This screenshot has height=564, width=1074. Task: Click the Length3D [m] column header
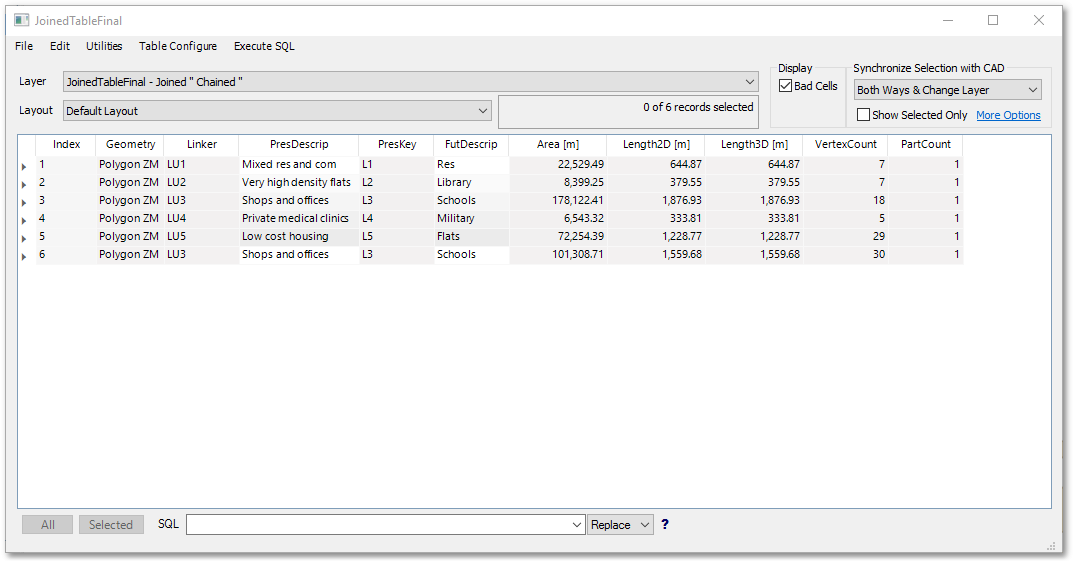tap(754, 145)
